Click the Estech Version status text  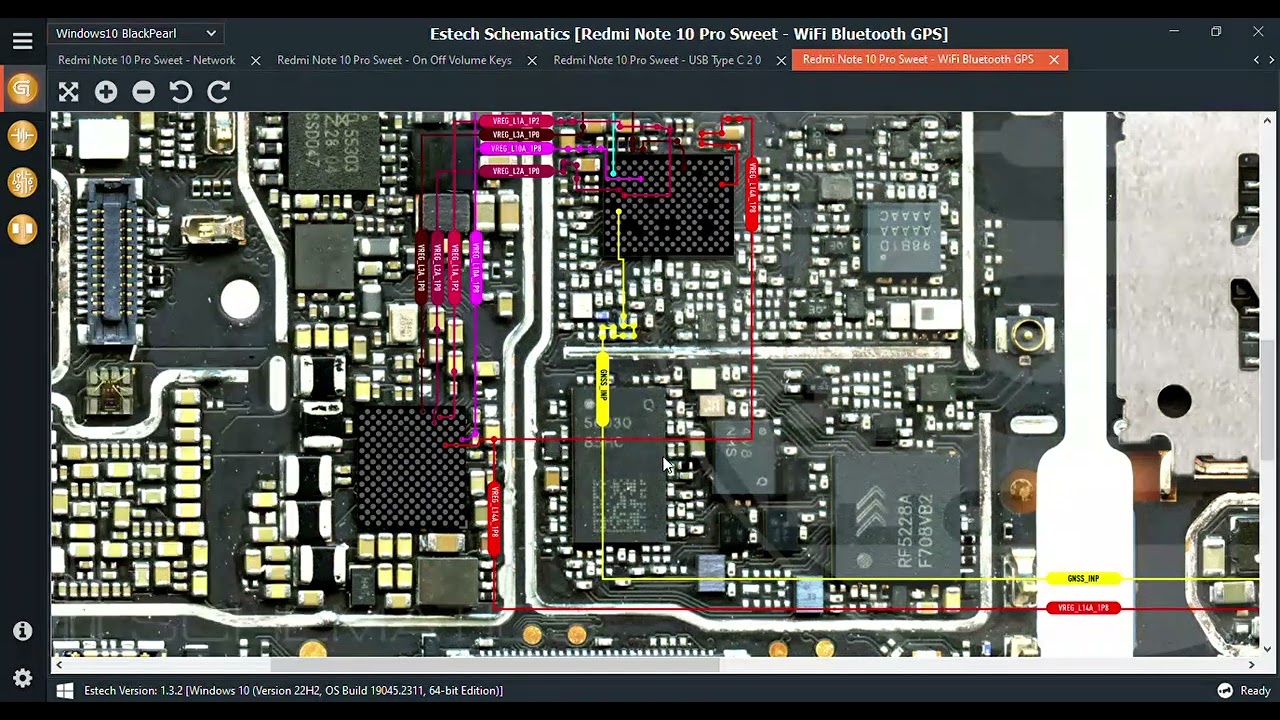click(x=293, y=691)
